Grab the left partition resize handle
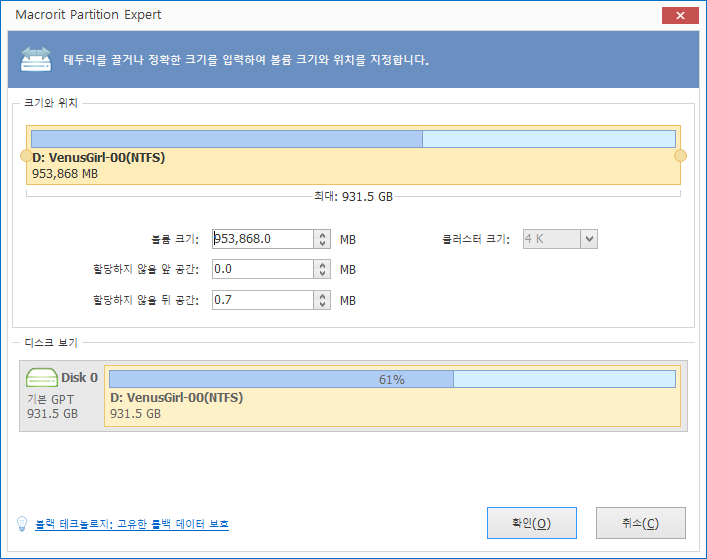Image resolution: width=707 pixels, height=559 pixels. [x=26, y=156]
